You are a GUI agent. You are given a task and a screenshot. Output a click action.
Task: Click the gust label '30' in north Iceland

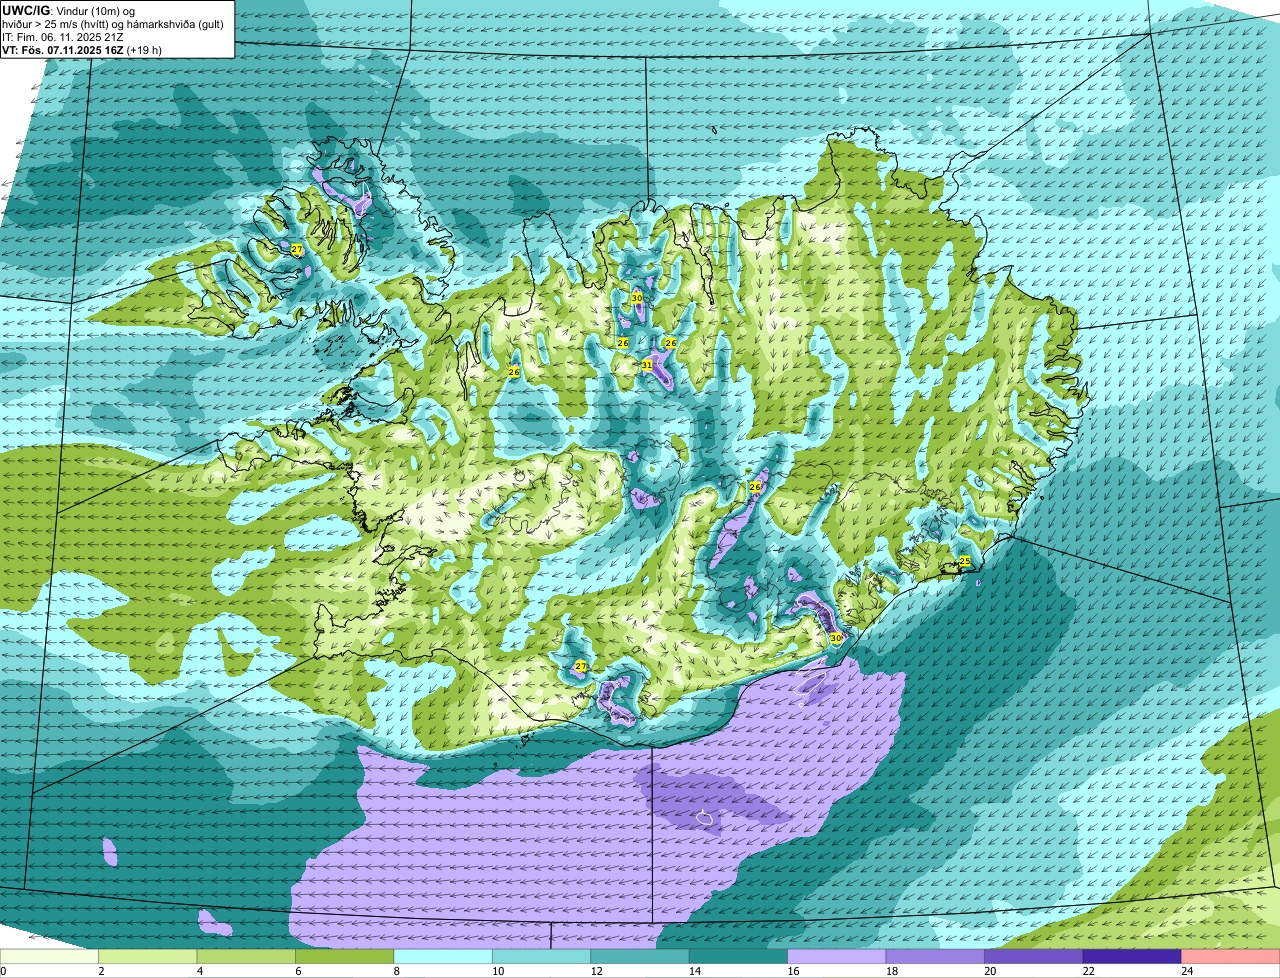tap(637, 298)
